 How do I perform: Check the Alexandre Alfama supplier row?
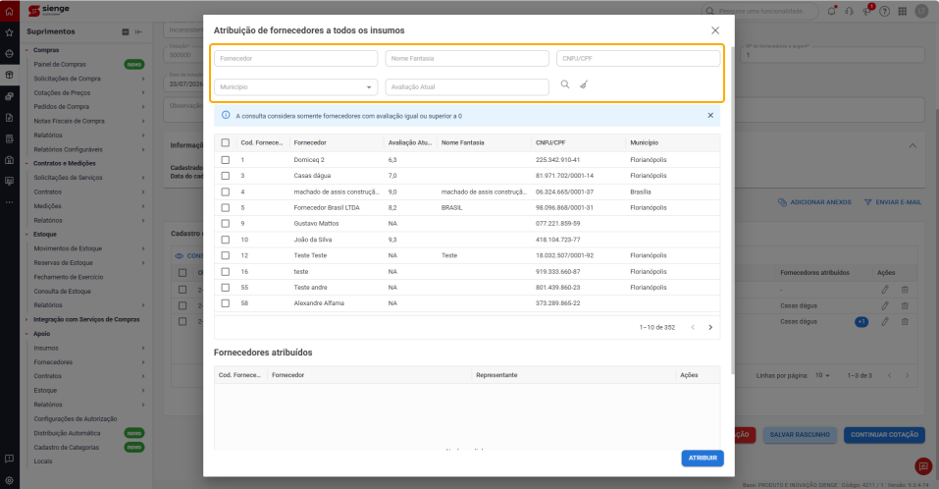tap(225, 303)
